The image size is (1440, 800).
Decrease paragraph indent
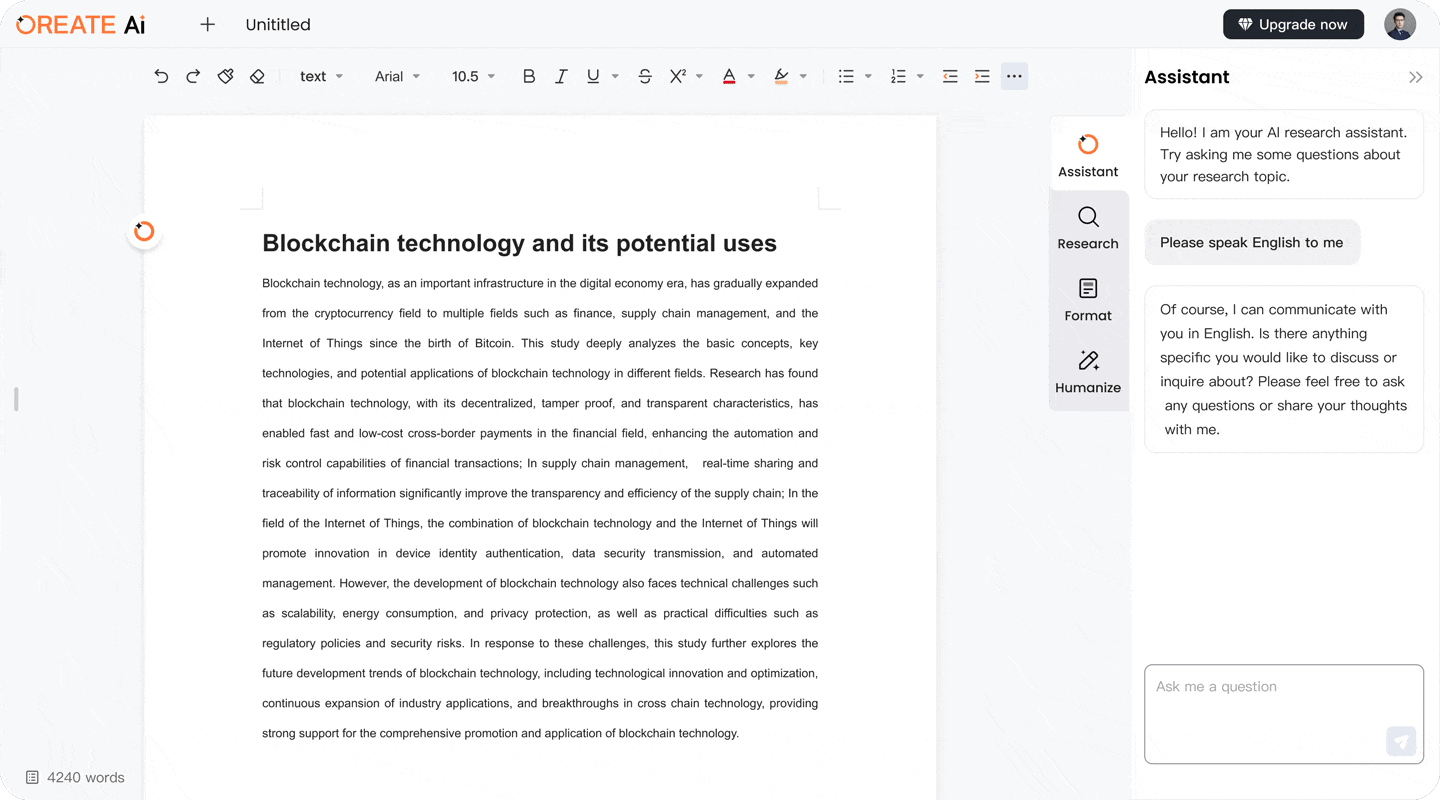(950, 76)
